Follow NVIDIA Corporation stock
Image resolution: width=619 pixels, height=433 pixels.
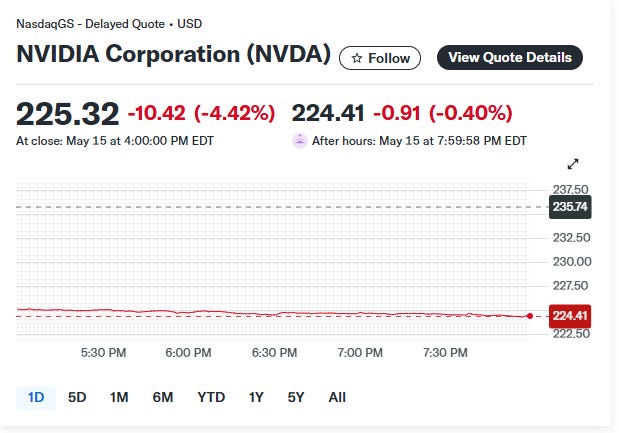(x=380, y=58)
